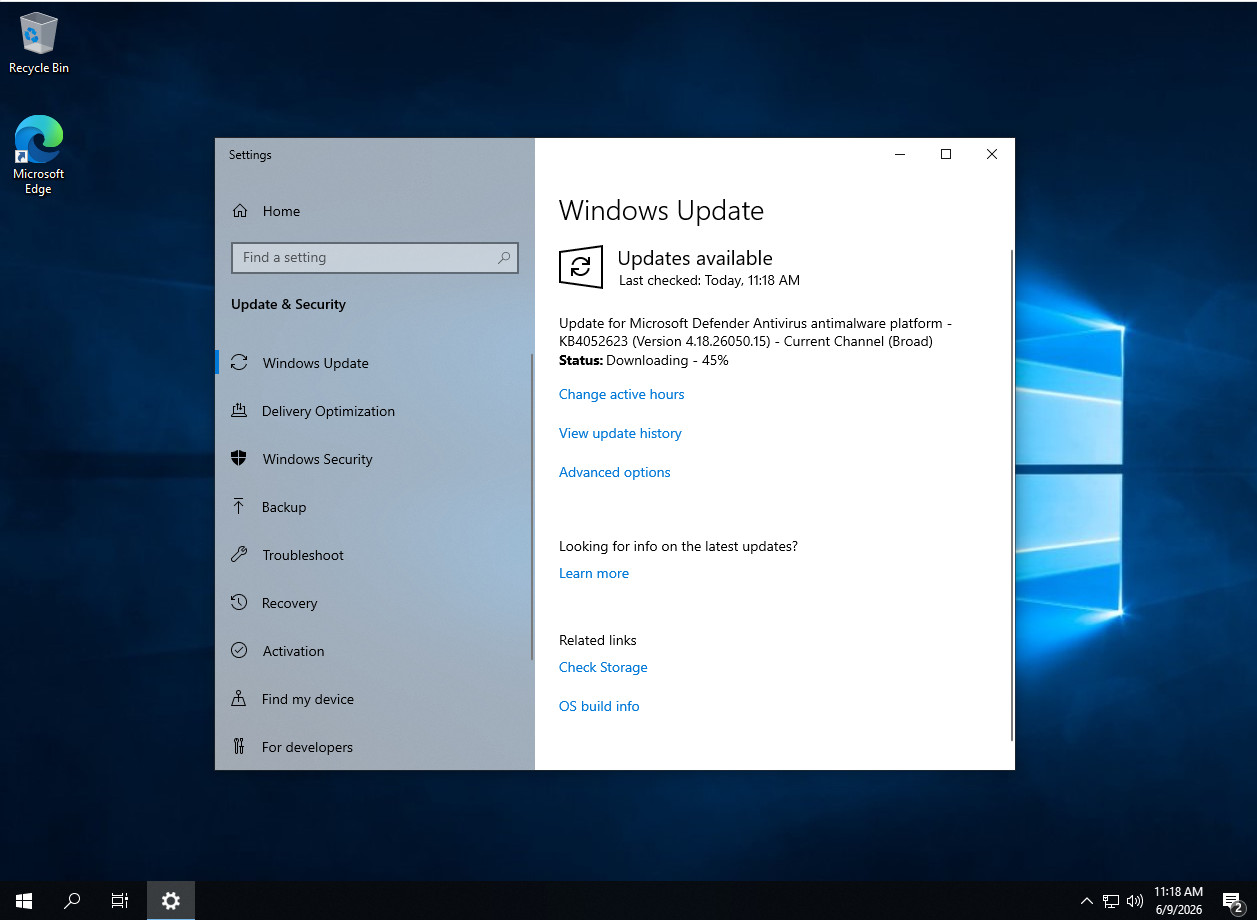Image resolution: width=1257 pixels, height=920 pixels.
Task: Focus the Find a setting search box
Action: click(x=375, y=257)
